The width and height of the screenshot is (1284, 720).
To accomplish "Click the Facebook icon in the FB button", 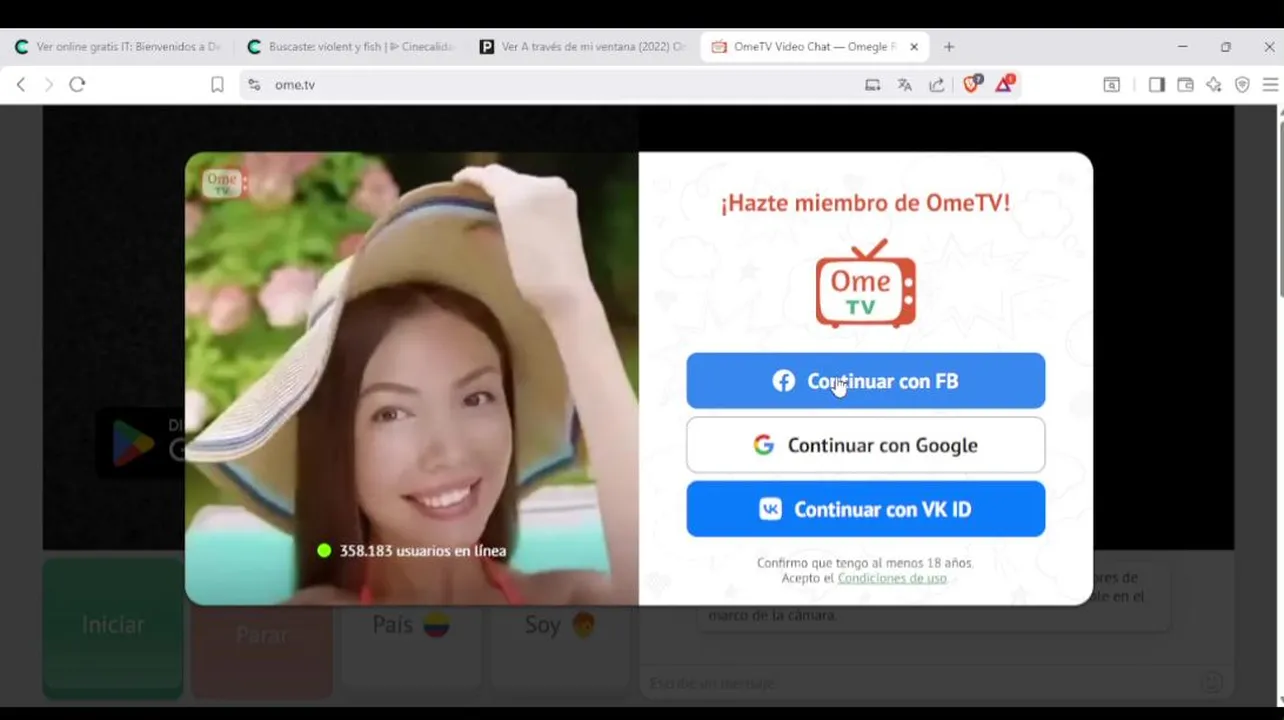I will tap(783, 381).
